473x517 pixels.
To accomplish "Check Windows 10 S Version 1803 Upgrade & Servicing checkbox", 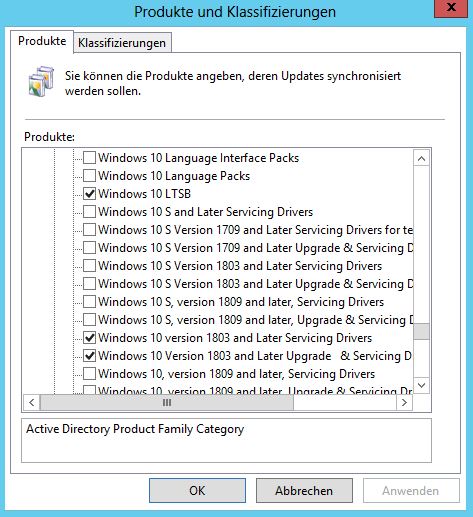I will coord(89,283).
